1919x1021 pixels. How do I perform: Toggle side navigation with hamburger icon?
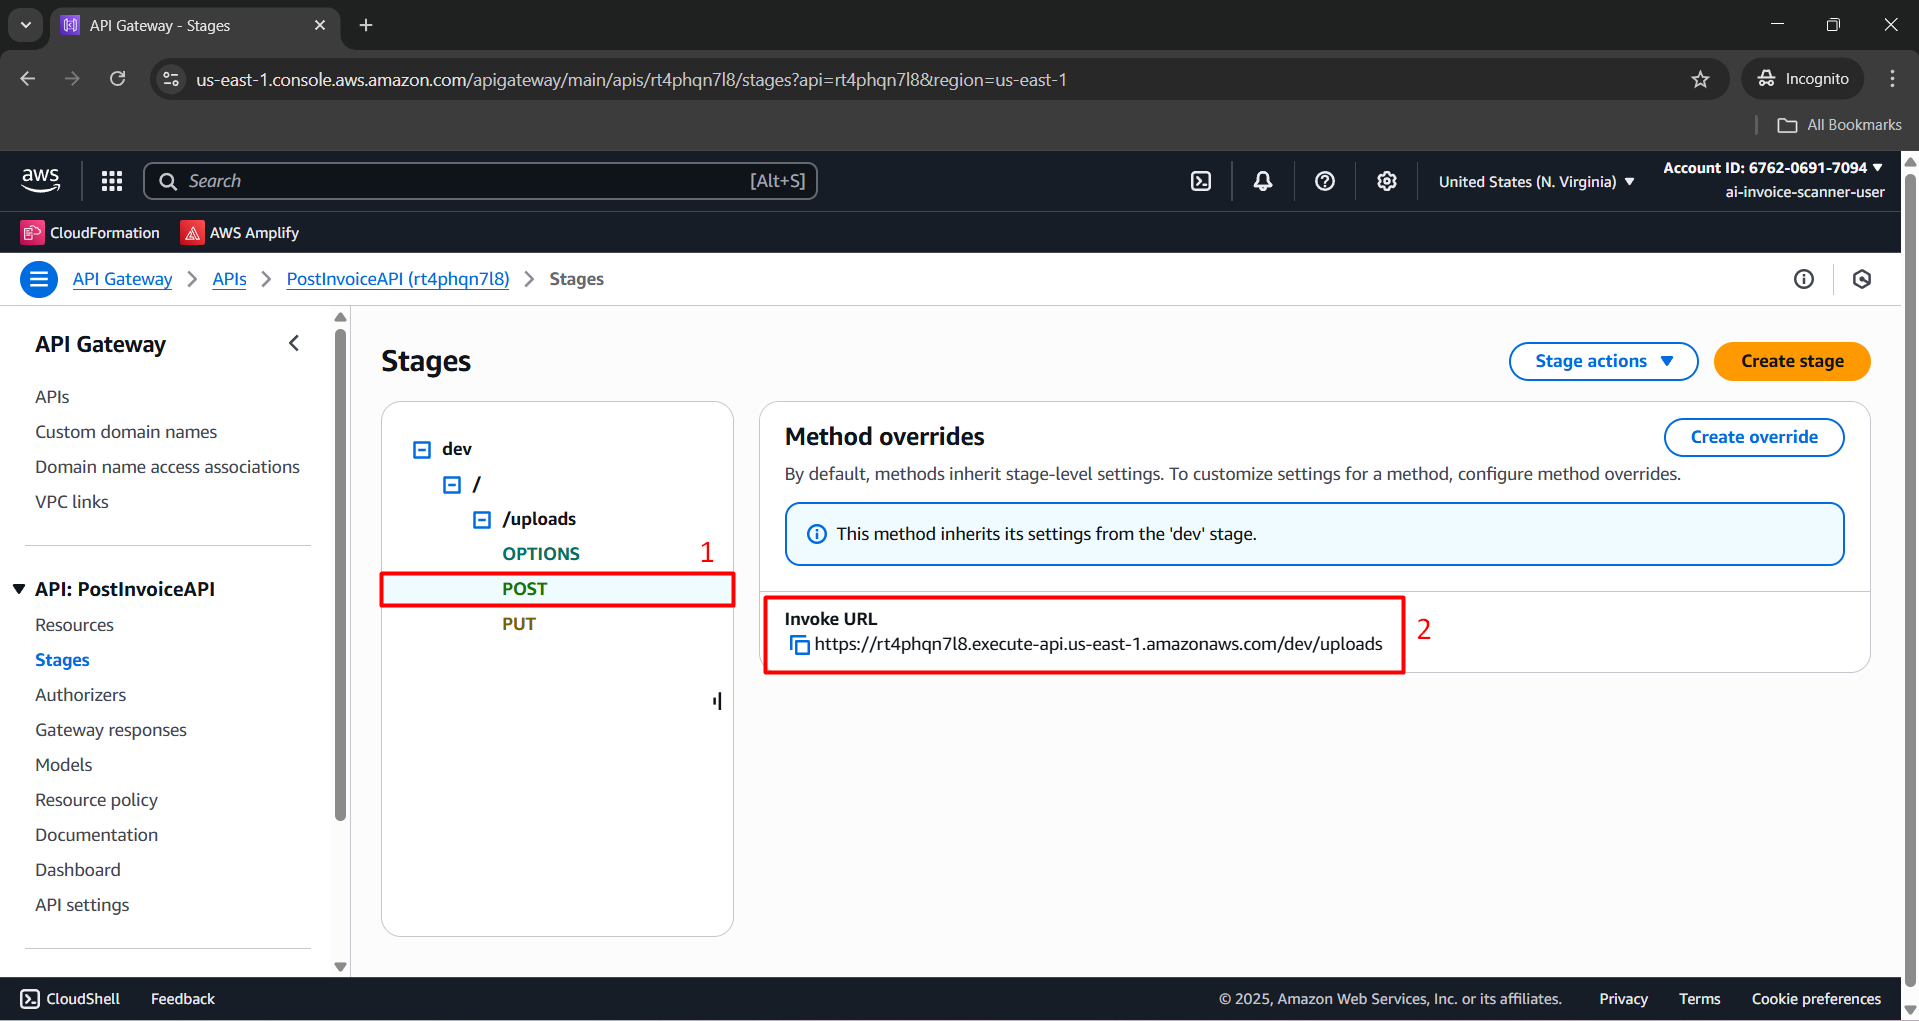coord(39,279)
